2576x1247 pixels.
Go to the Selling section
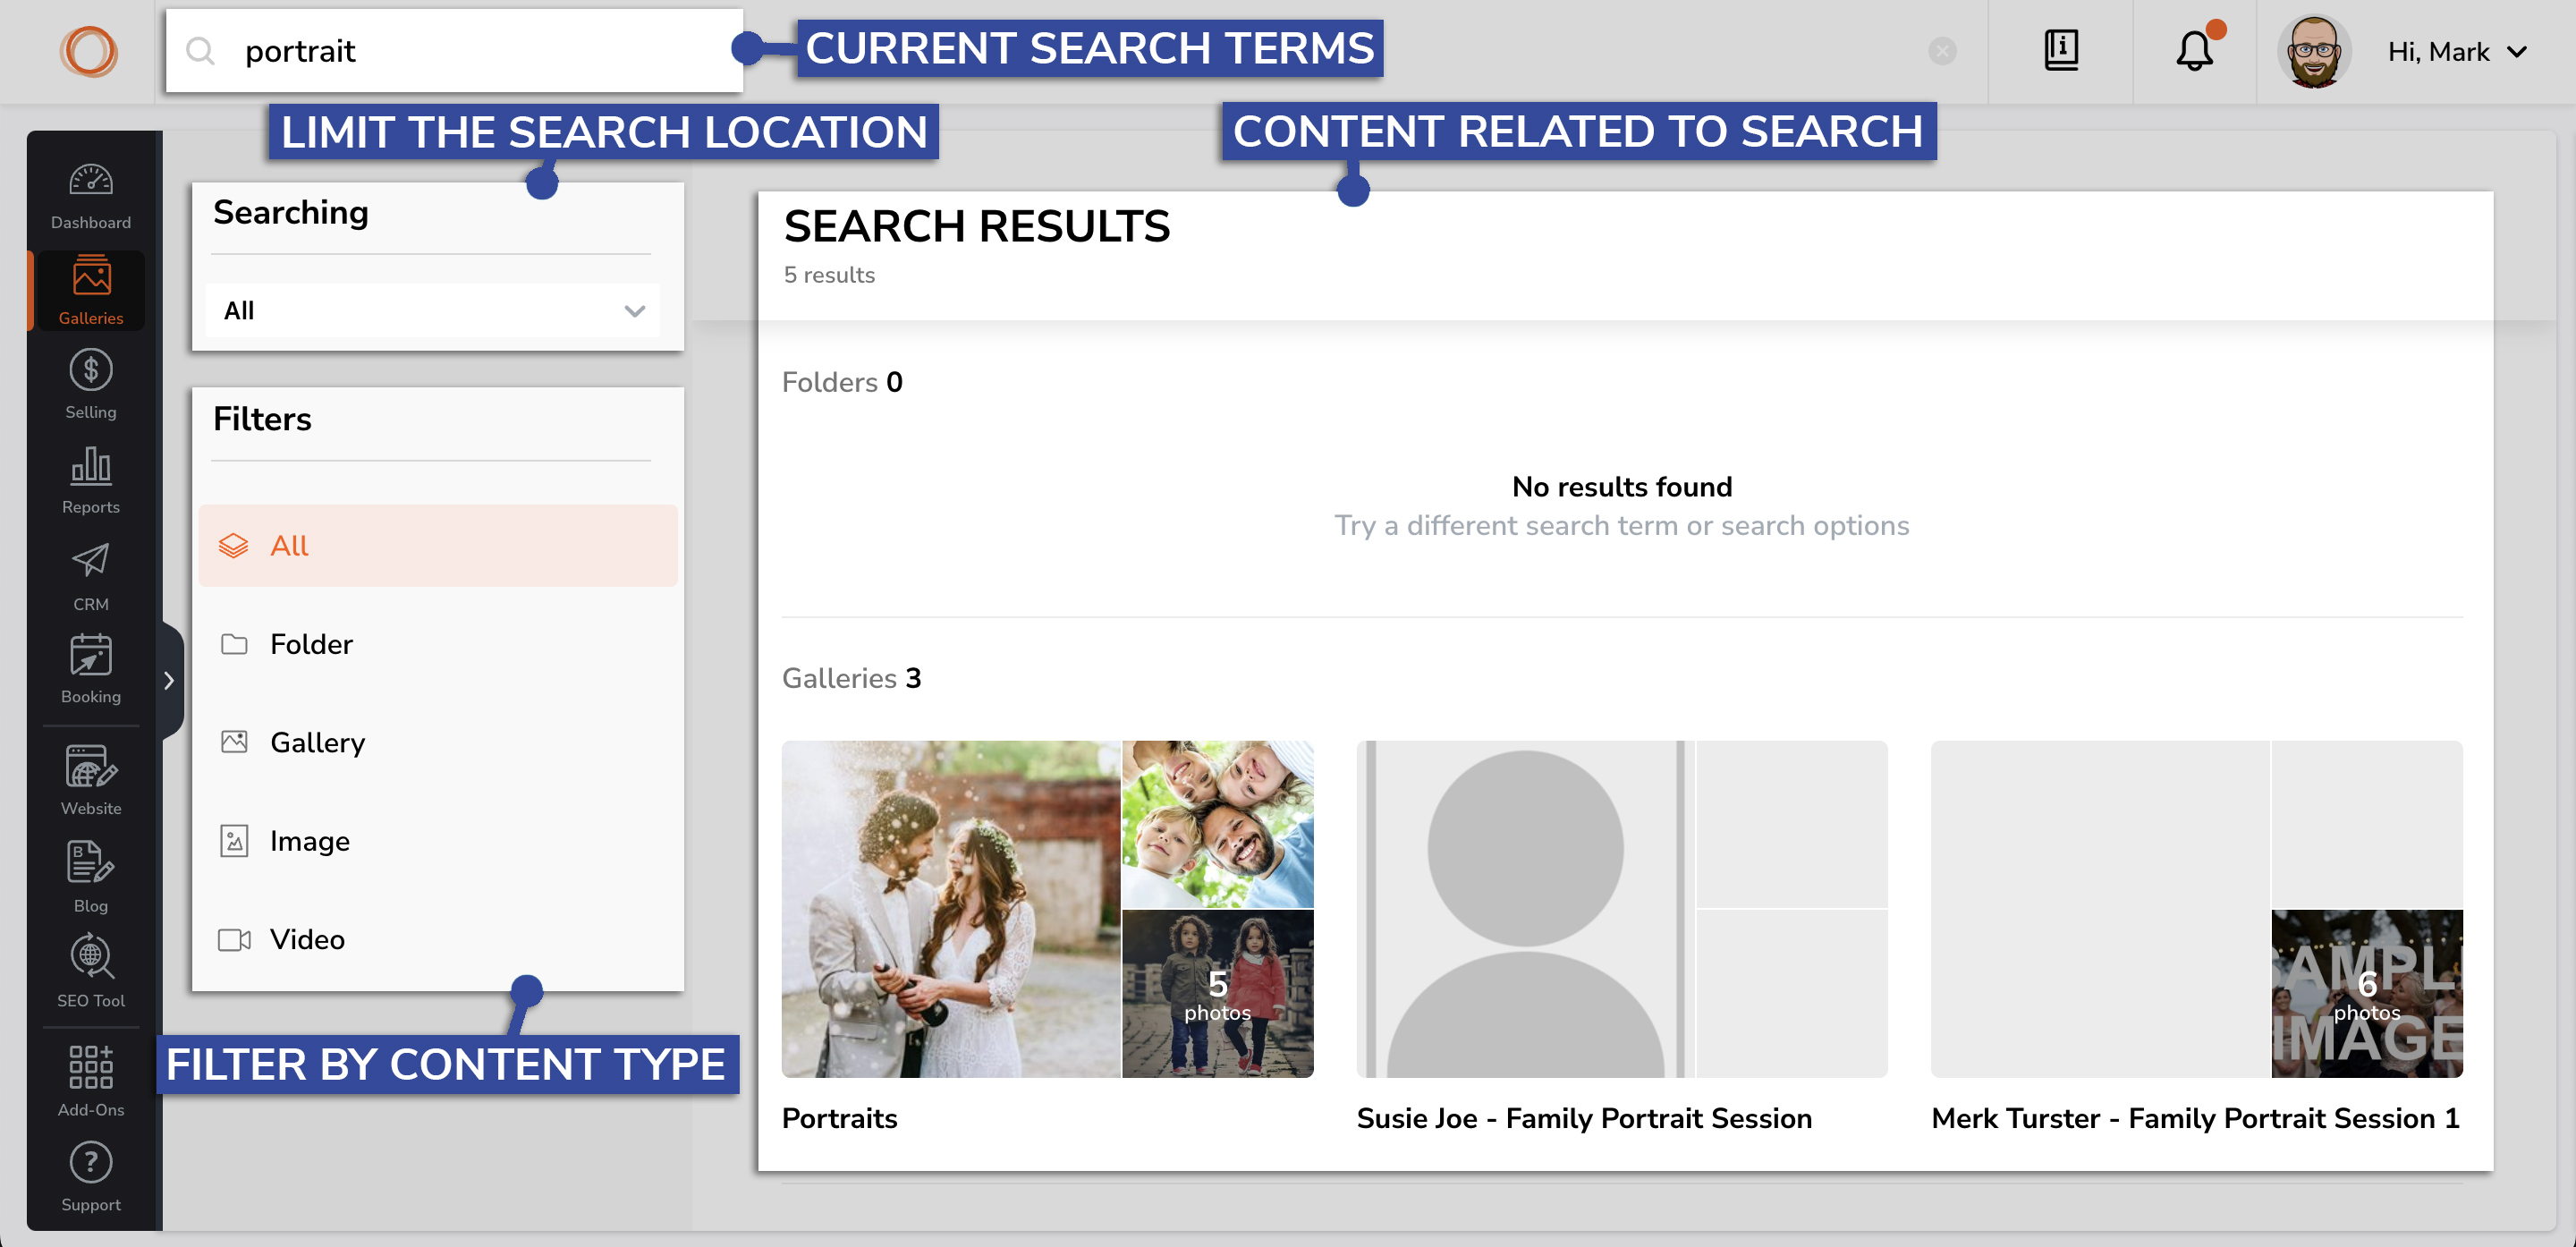coord(91,385)
